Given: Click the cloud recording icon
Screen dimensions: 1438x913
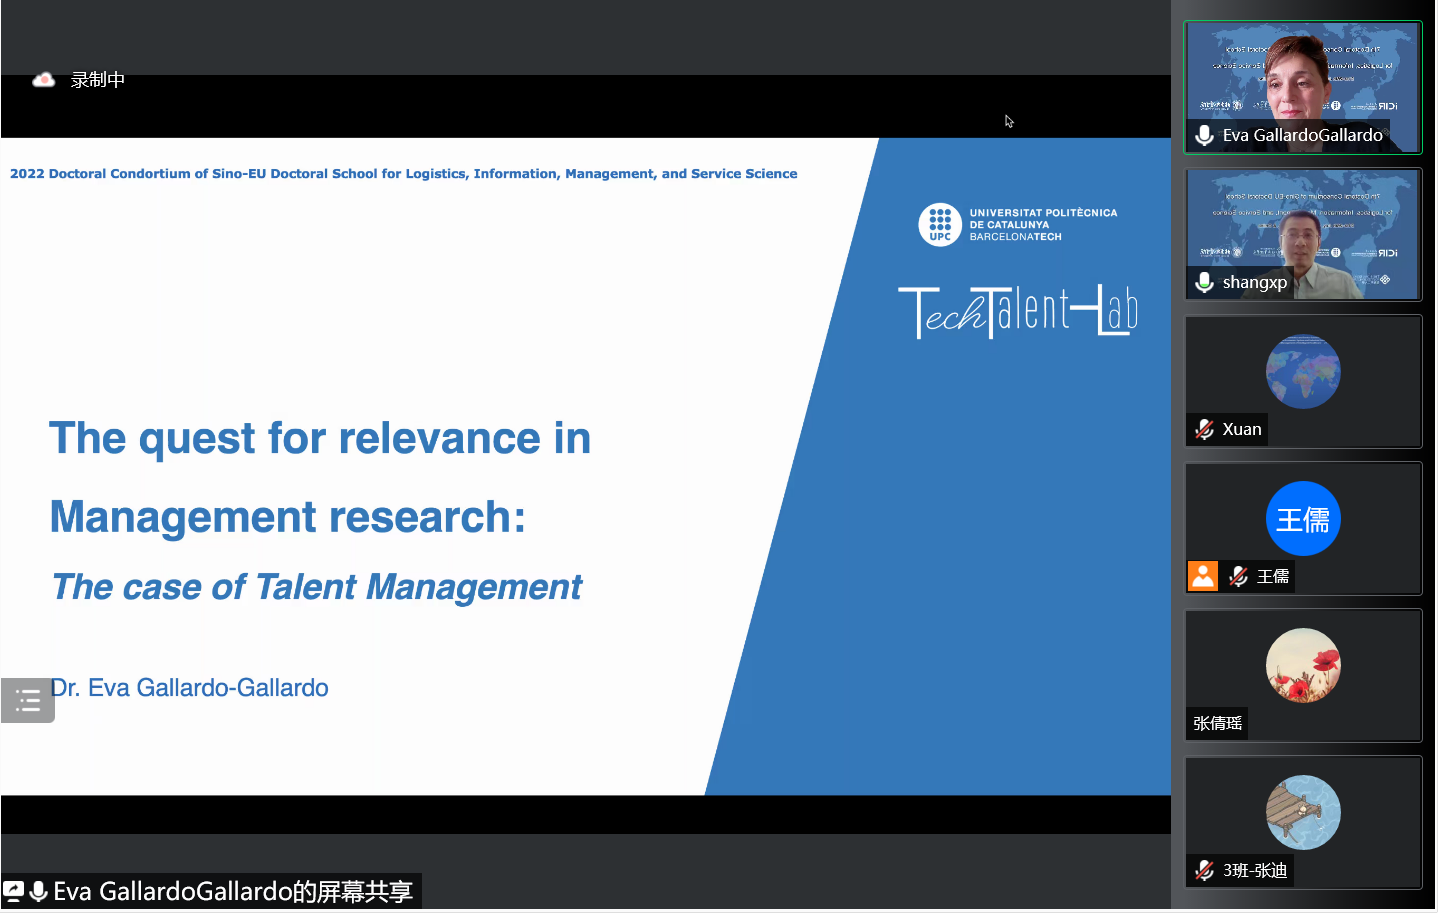Looking at the screenshot, I should point(43,80).
